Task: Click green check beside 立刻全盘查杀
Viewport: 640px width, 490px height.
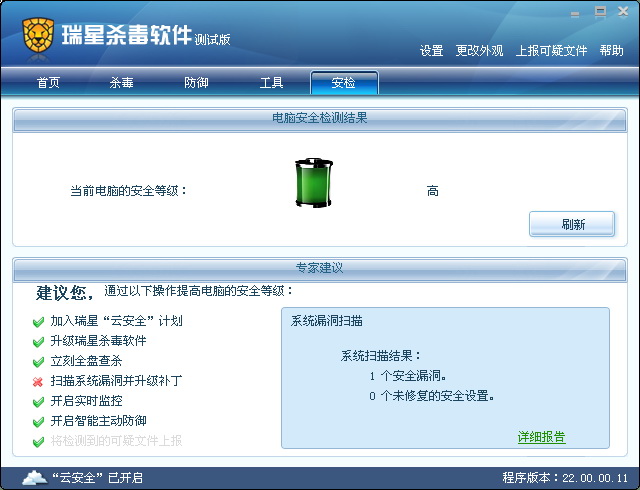Action: click(38, 361)
